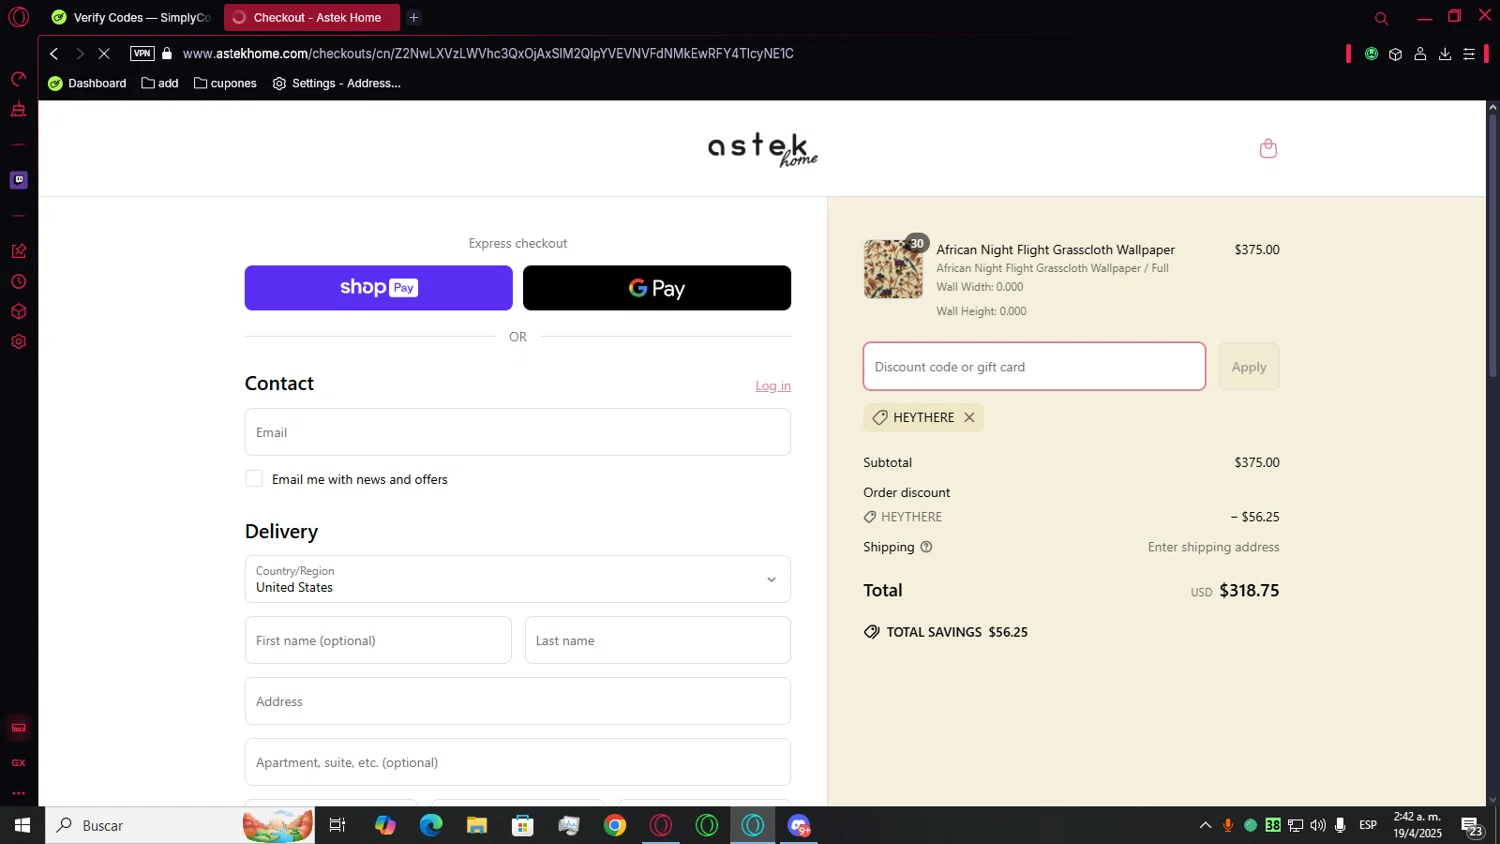Switch to Verify Codes SimplyCodes tab
Viewport: 1500px width, 844px height.
click(x=131, y=18)
